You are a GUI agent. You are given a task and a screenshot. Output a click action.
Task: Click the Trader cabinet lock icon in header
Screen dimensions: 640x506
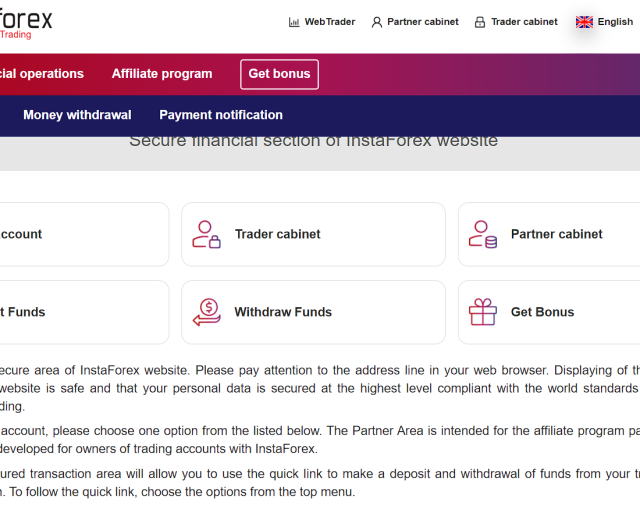[480, 22]
